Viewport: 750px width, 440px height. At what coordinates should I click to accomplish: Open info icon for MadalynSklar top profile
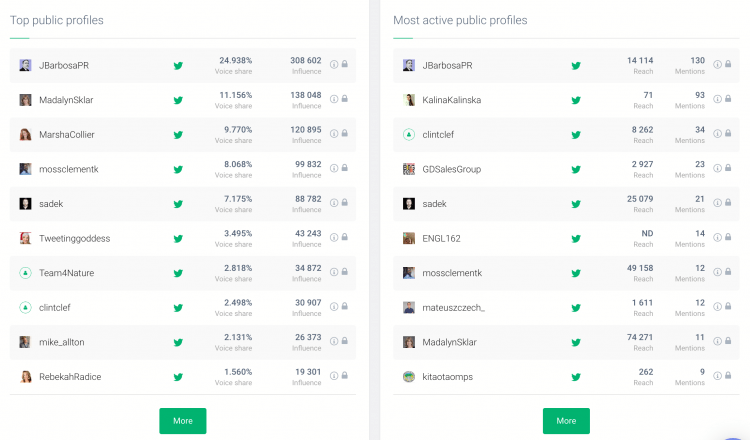(x=334, y=99)
